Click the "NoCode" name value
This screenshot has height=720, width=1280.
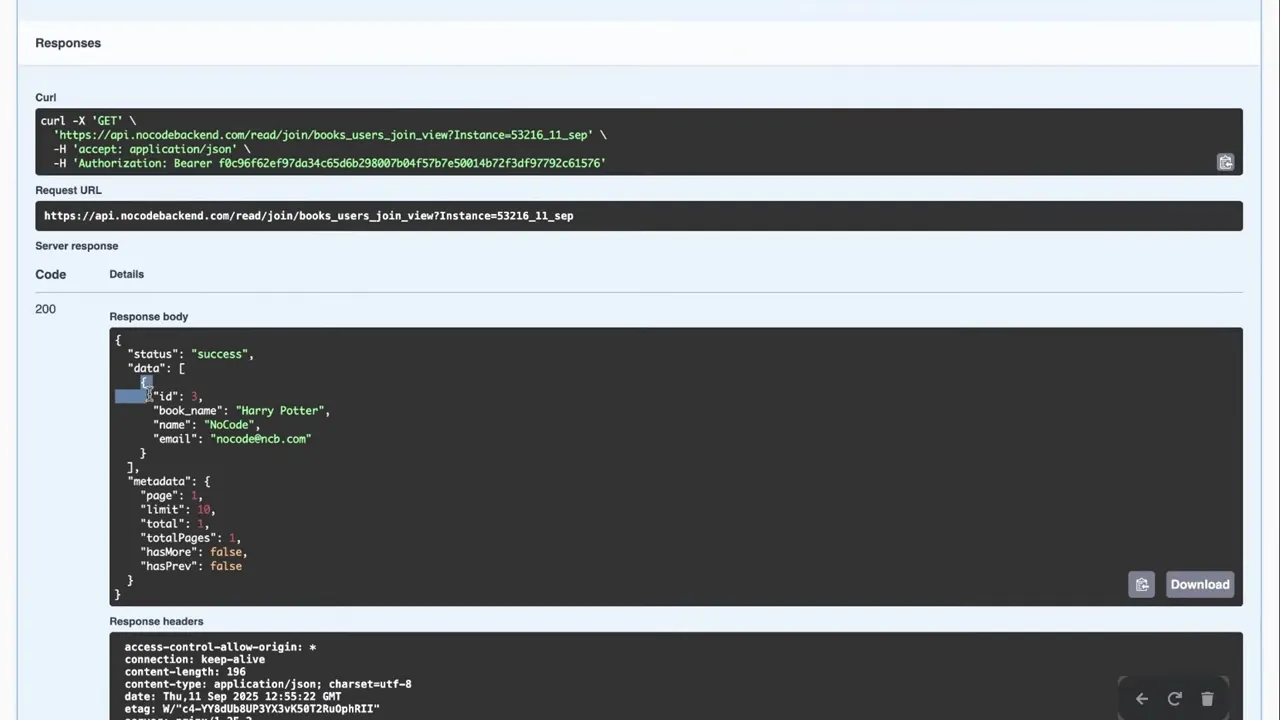coord(230,425)
